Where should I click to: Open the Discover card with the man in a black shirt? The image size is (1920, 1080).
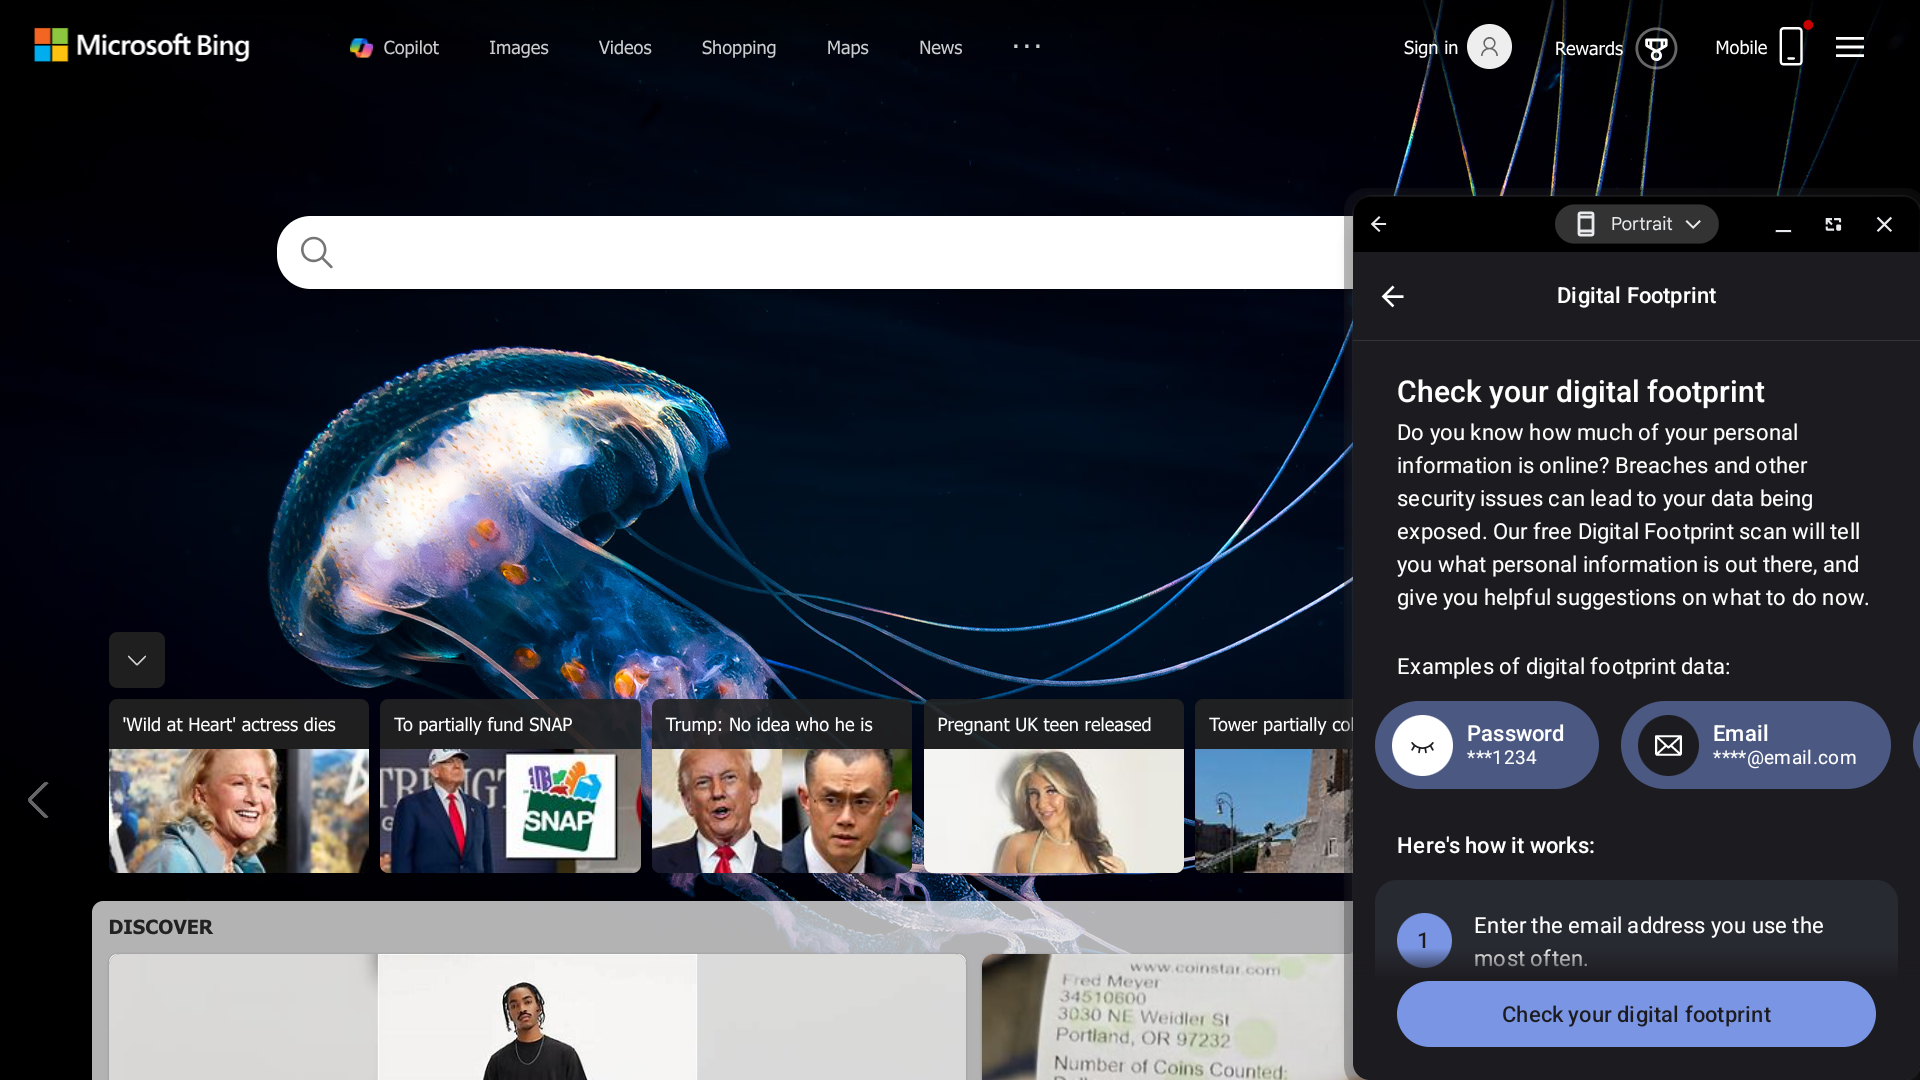pos(537,1017)
